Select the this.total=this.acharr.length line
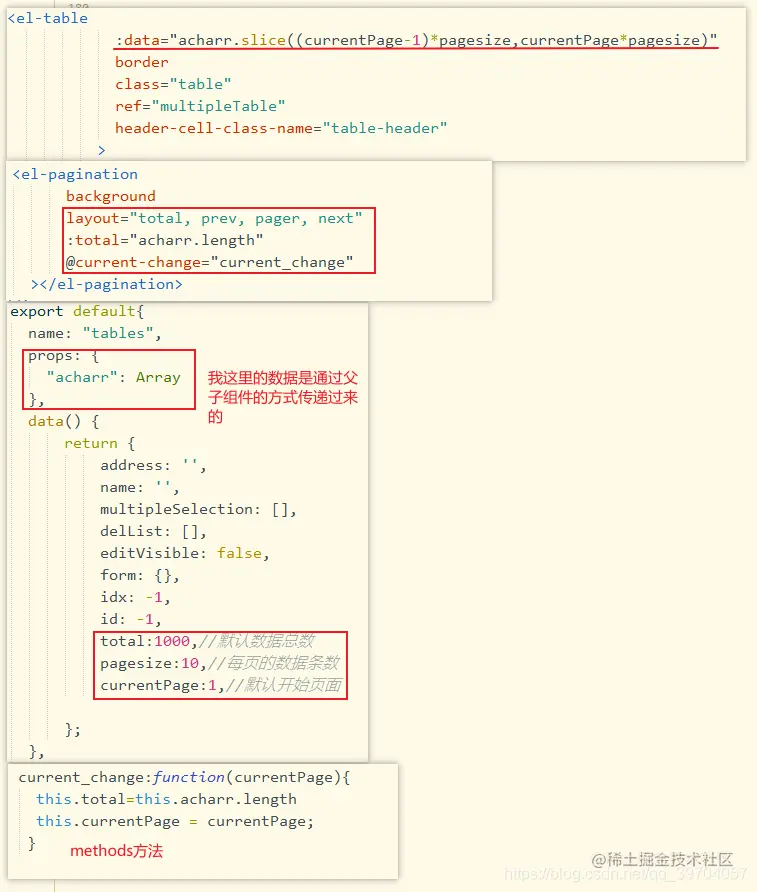Screen dimensions: 757x892 click(x=167, y=800)
